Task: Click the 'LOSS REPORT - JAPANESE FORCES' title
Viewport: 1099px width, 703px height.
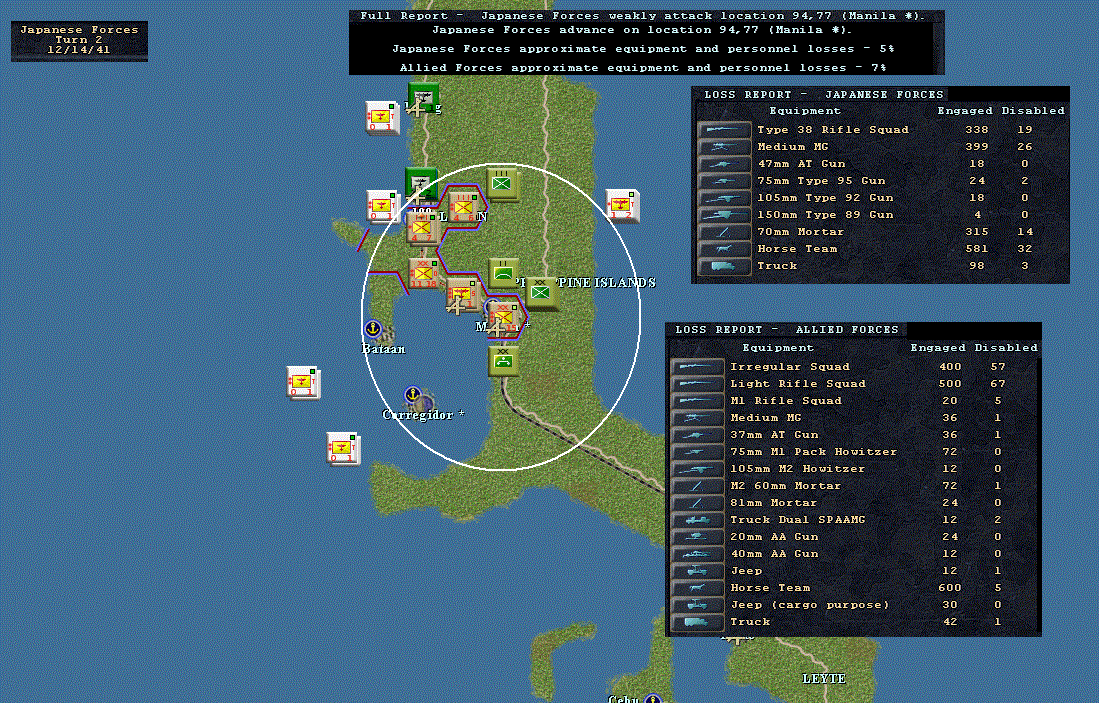Action: (824, 95)
